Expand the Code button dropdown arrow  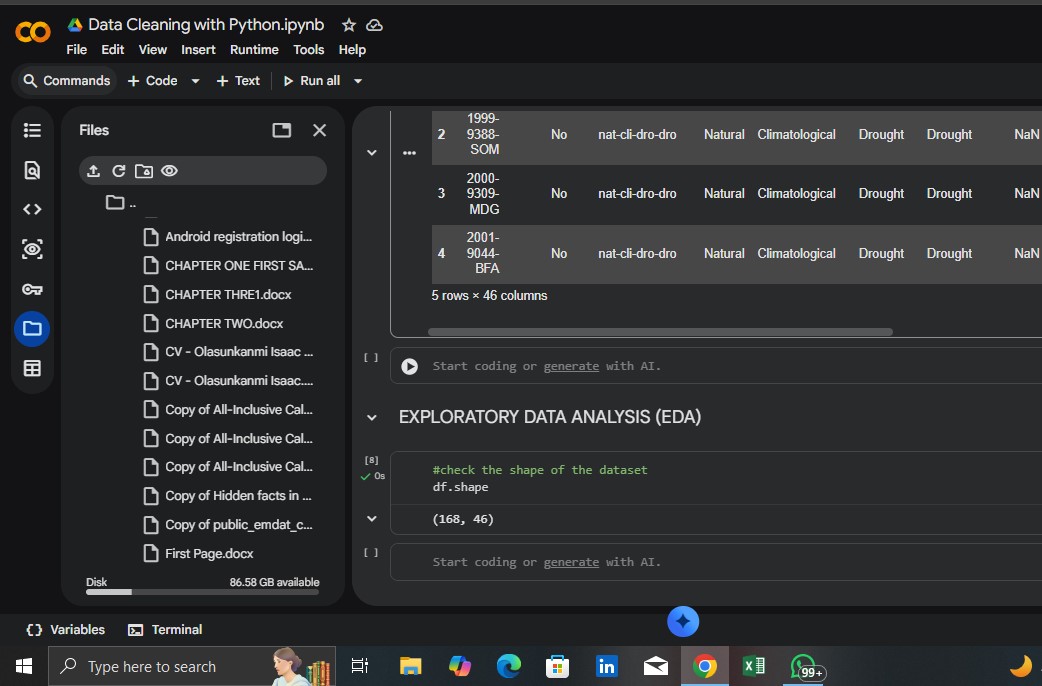click(195, 81)
